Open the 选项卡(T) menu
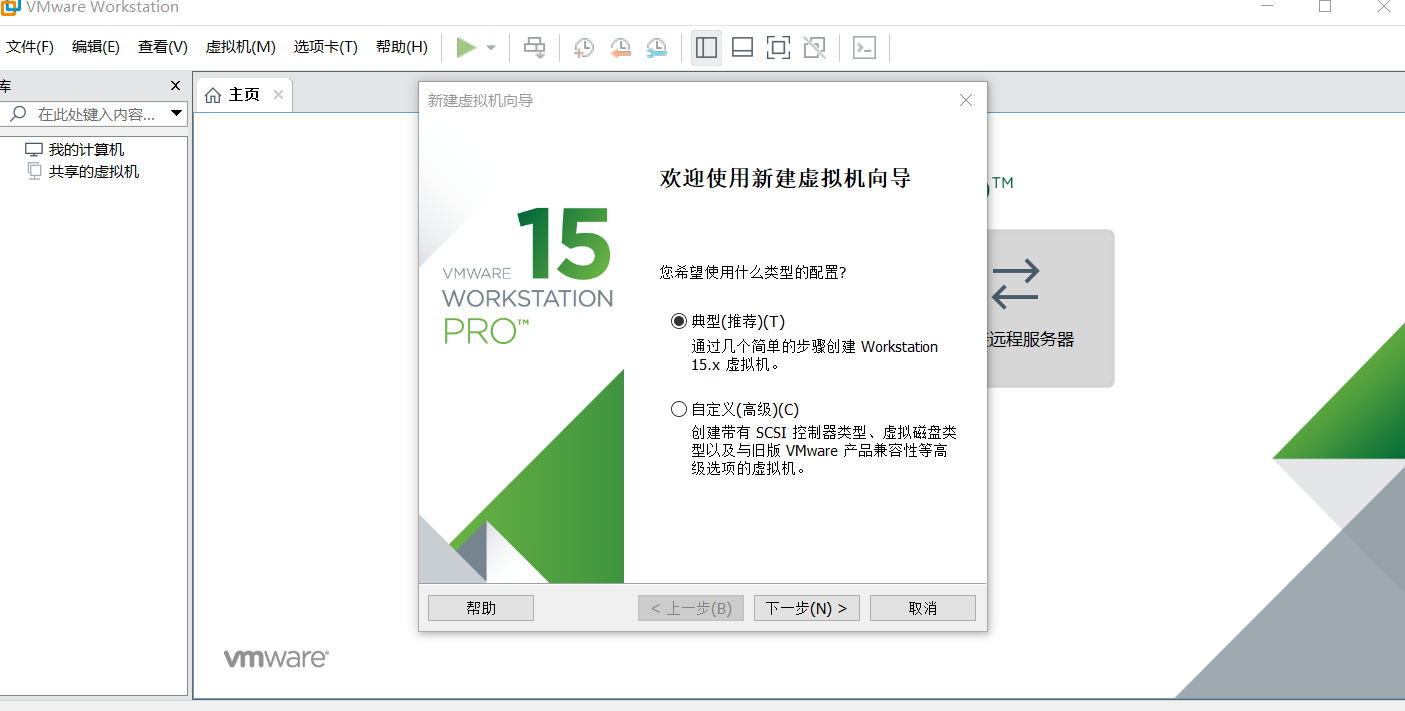The image size is (1405, 711). pos(326,47)
